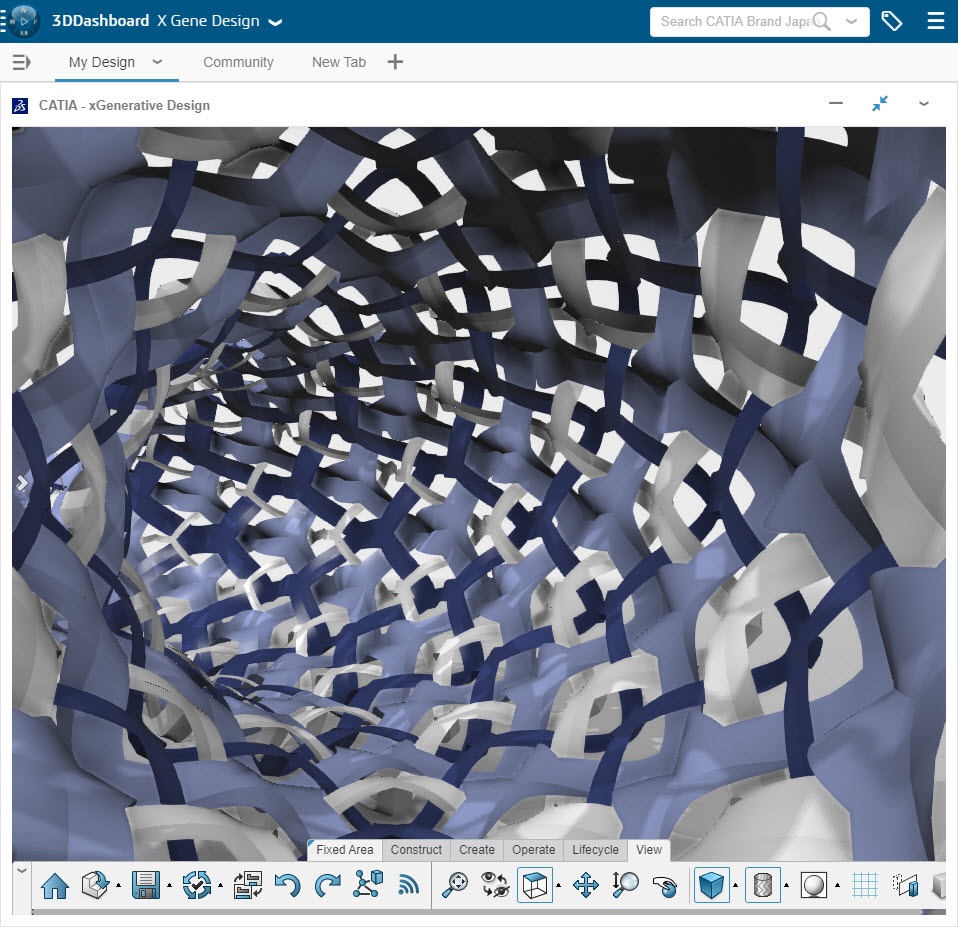Click the Fit All In zoom icon
The image size is (958, 927).
[455, 885]
